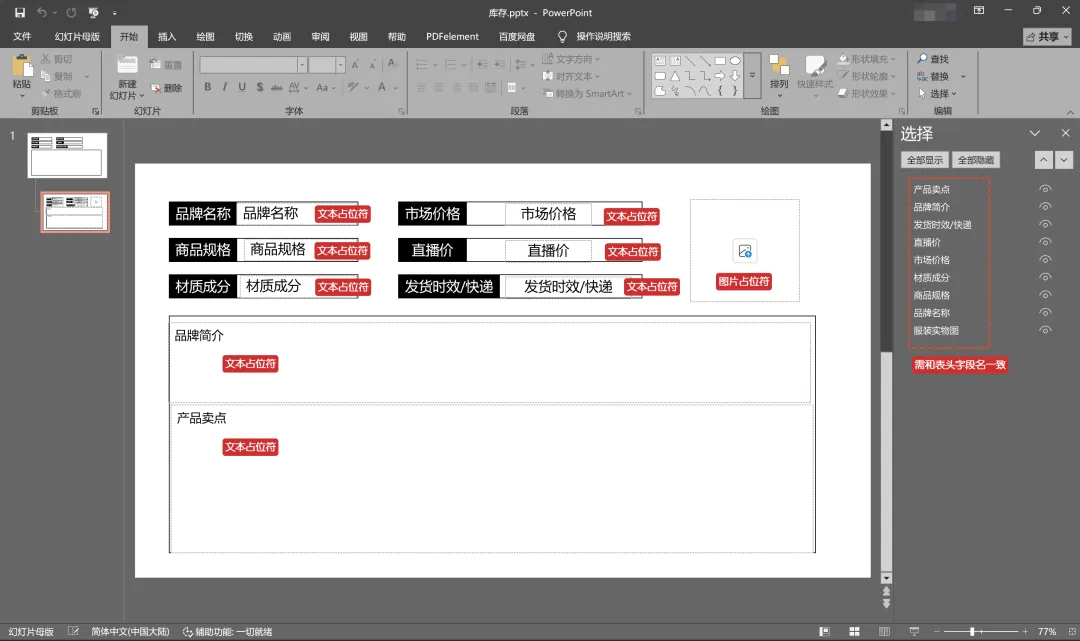
Task: Hide the 市场价格 object via eye icon
Action: tap(1045, 260)
